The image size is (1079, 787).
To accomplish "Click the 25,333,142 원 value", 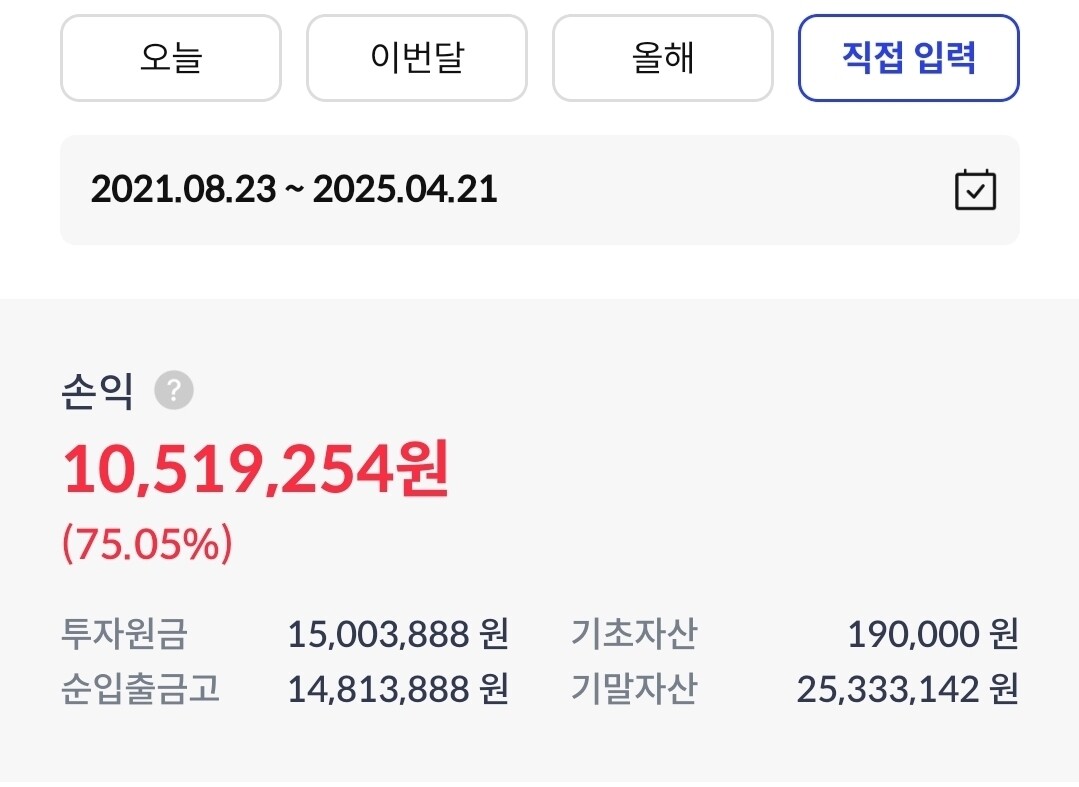I will (x=907, y=689).
